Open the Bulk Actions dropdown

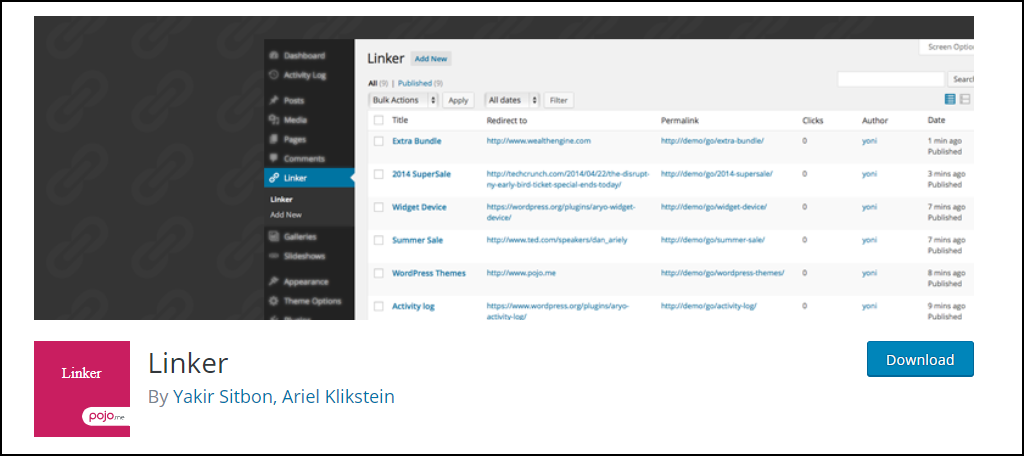[403, 100]
